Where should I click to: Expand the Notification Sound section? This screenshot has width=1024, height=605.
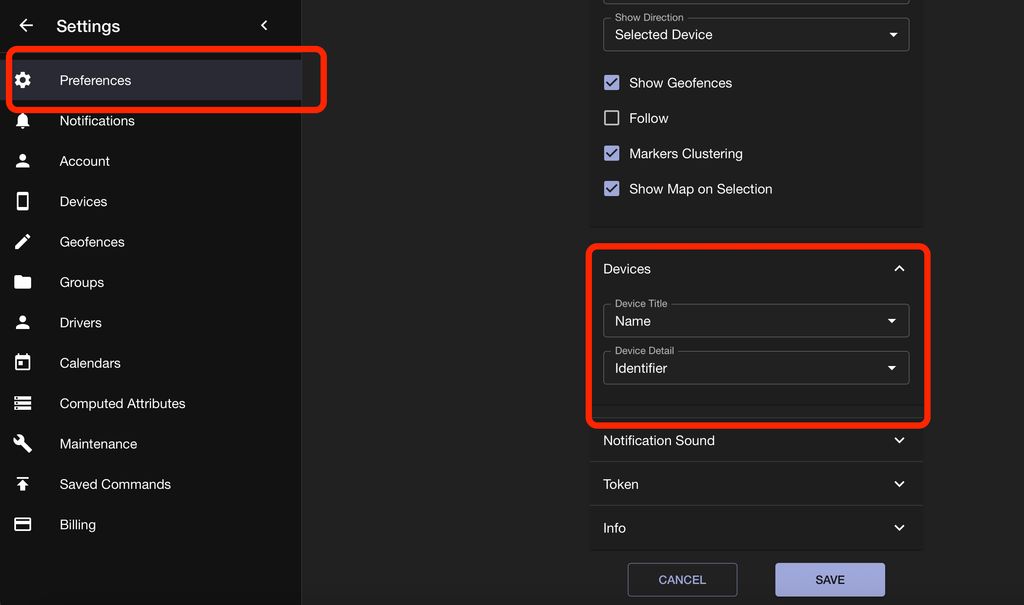pyautogui.click(x=755, y=441)
